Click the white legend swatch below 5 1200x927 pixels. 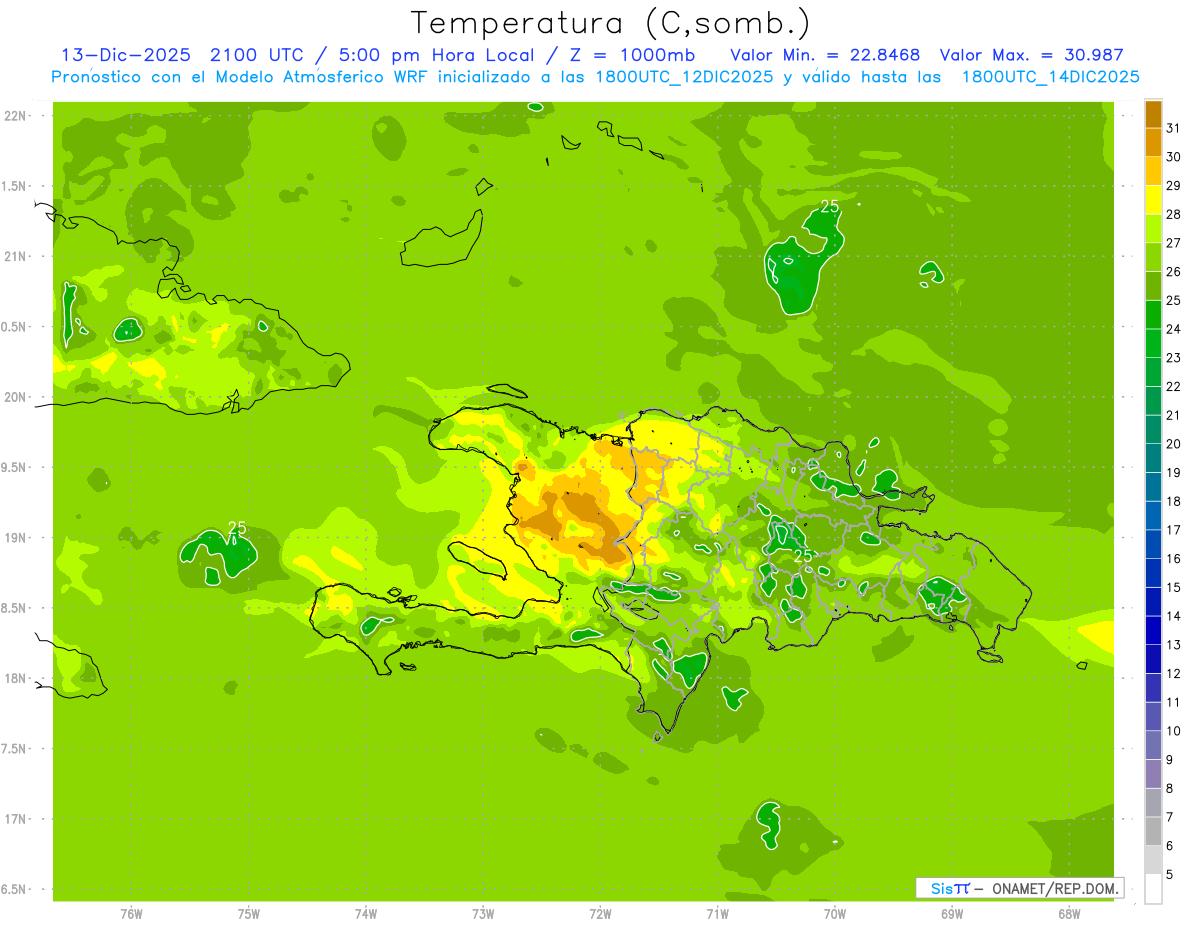pos(1153,889)
